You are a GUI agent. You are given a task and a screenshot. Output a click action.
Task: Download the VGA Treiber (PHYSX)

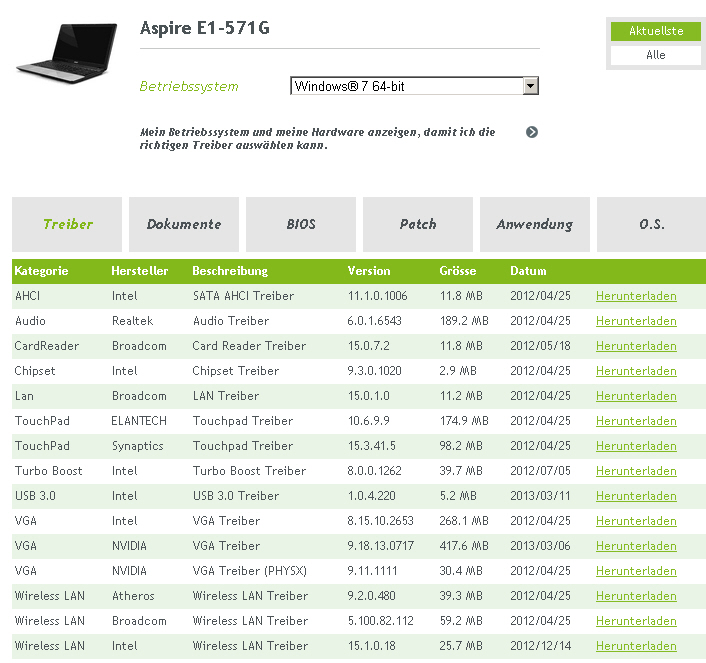coord(636,571)
